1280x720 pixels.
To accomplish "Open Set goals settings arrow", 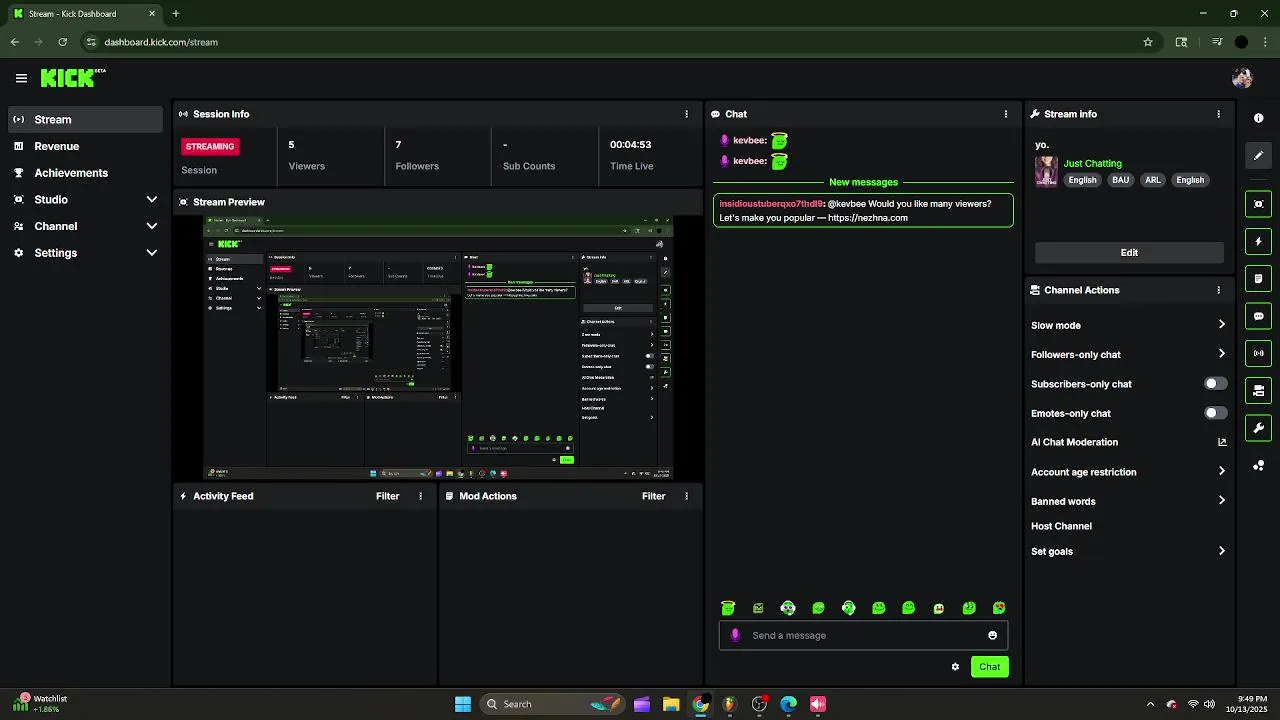I will coord(1221,551).
